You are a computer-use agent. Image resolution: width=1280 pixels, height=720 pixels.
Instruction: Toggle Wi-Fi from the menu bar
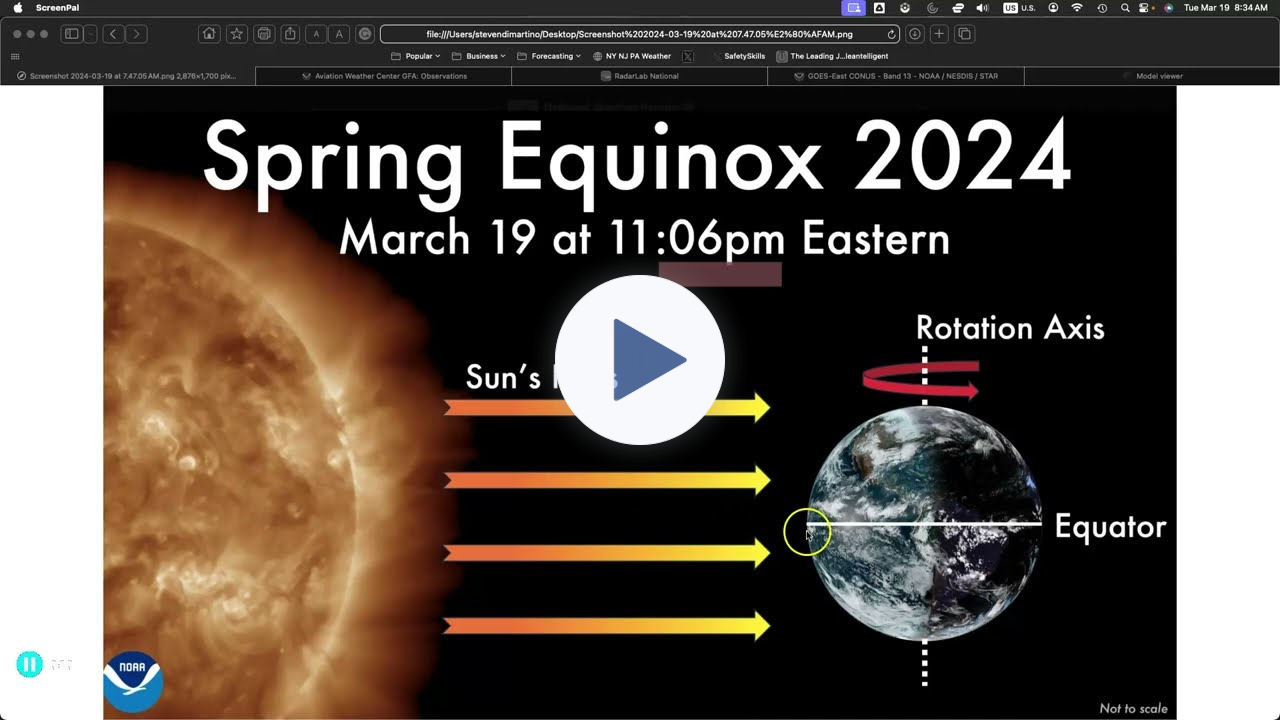(1077, 8)
